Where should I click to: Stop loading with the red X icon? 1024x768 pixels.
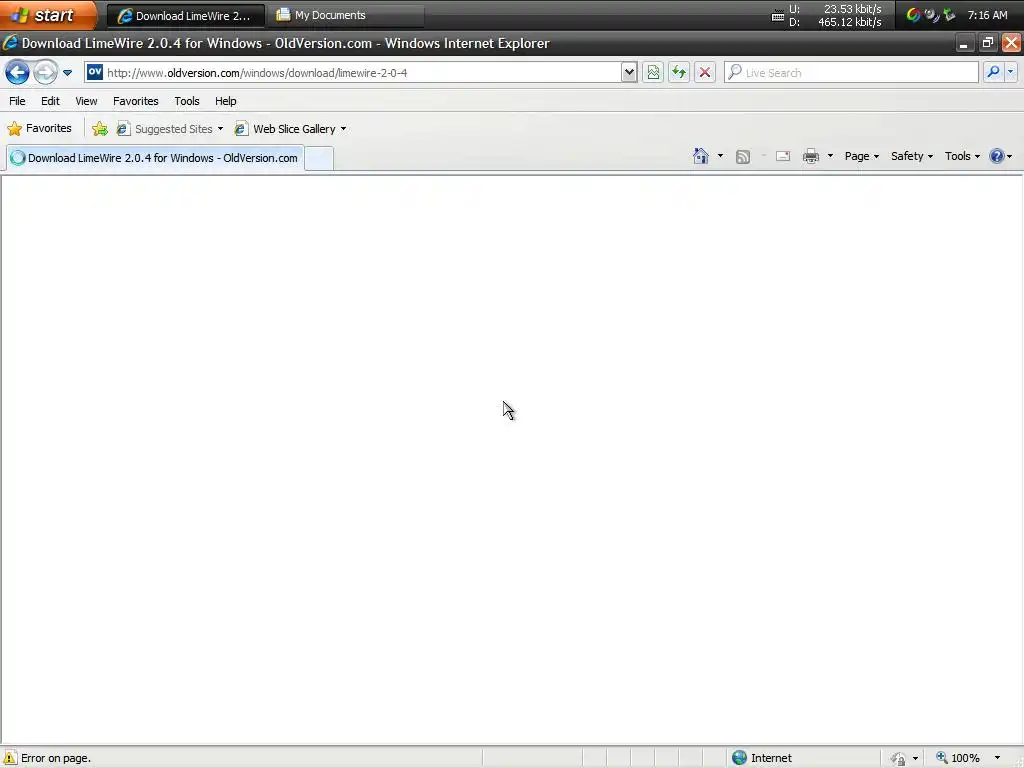[x=705, y=72]
